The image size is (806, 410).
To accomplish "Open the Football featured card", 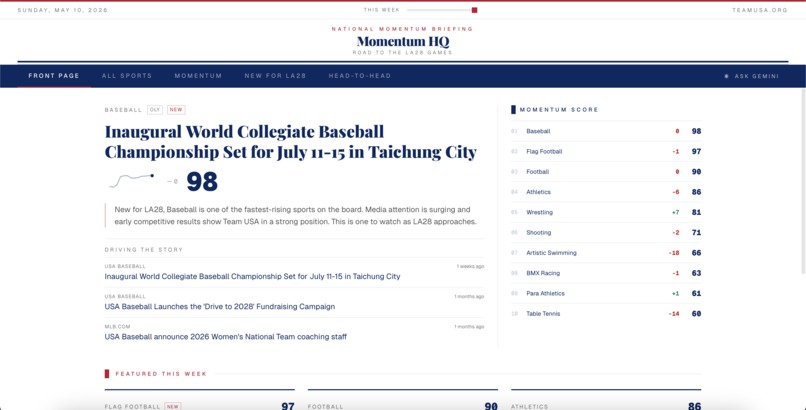I will (x=403, y=401).
